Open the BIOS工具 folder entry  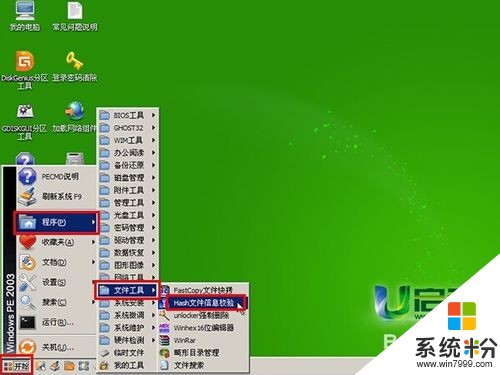(x=128, y=115)
